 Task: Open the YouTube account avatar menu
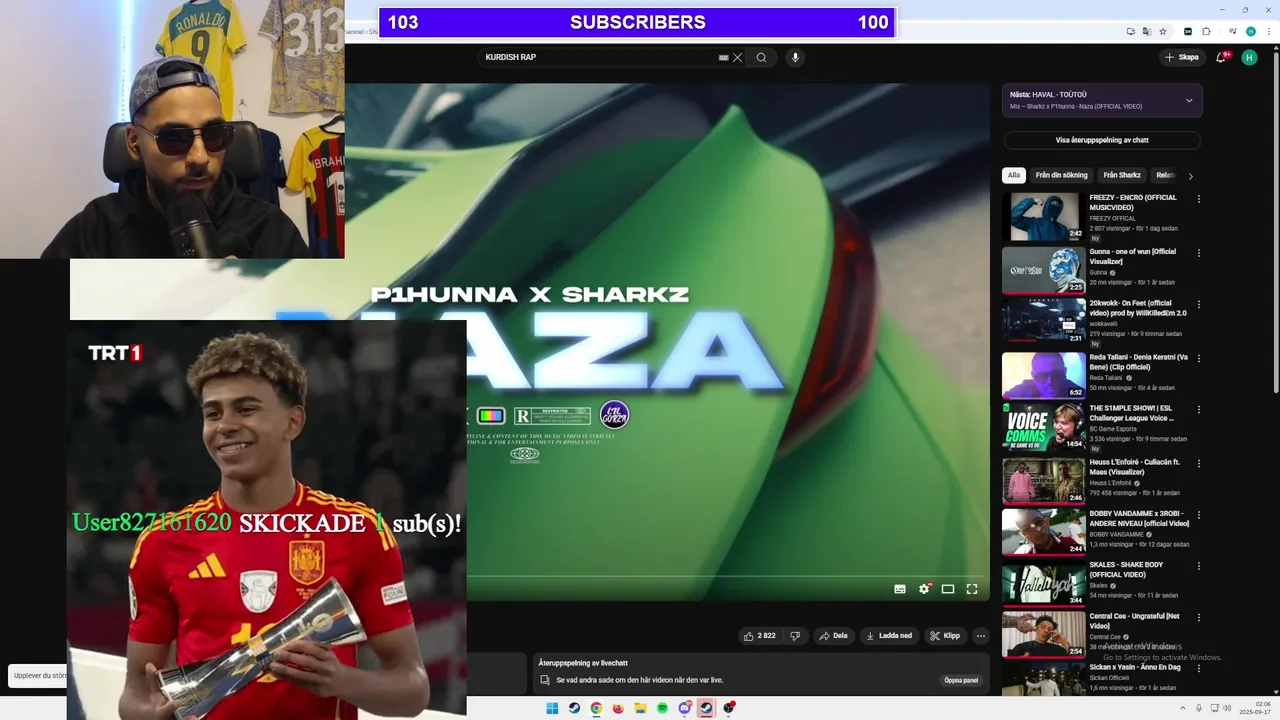(1249, 57)
